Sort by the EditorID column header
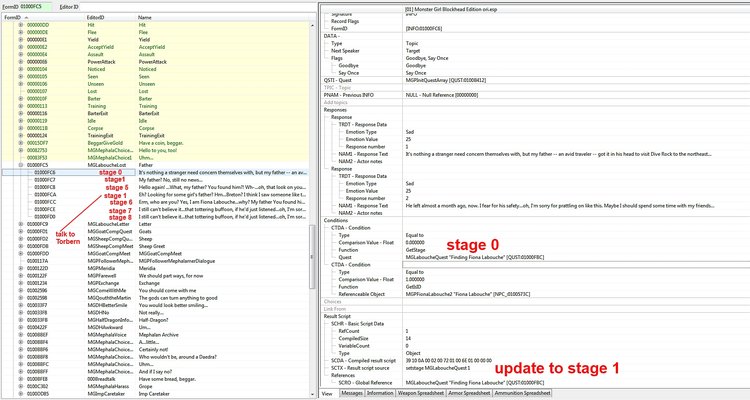Viewport: 750px width, 400px height. (x=111, y=18)
